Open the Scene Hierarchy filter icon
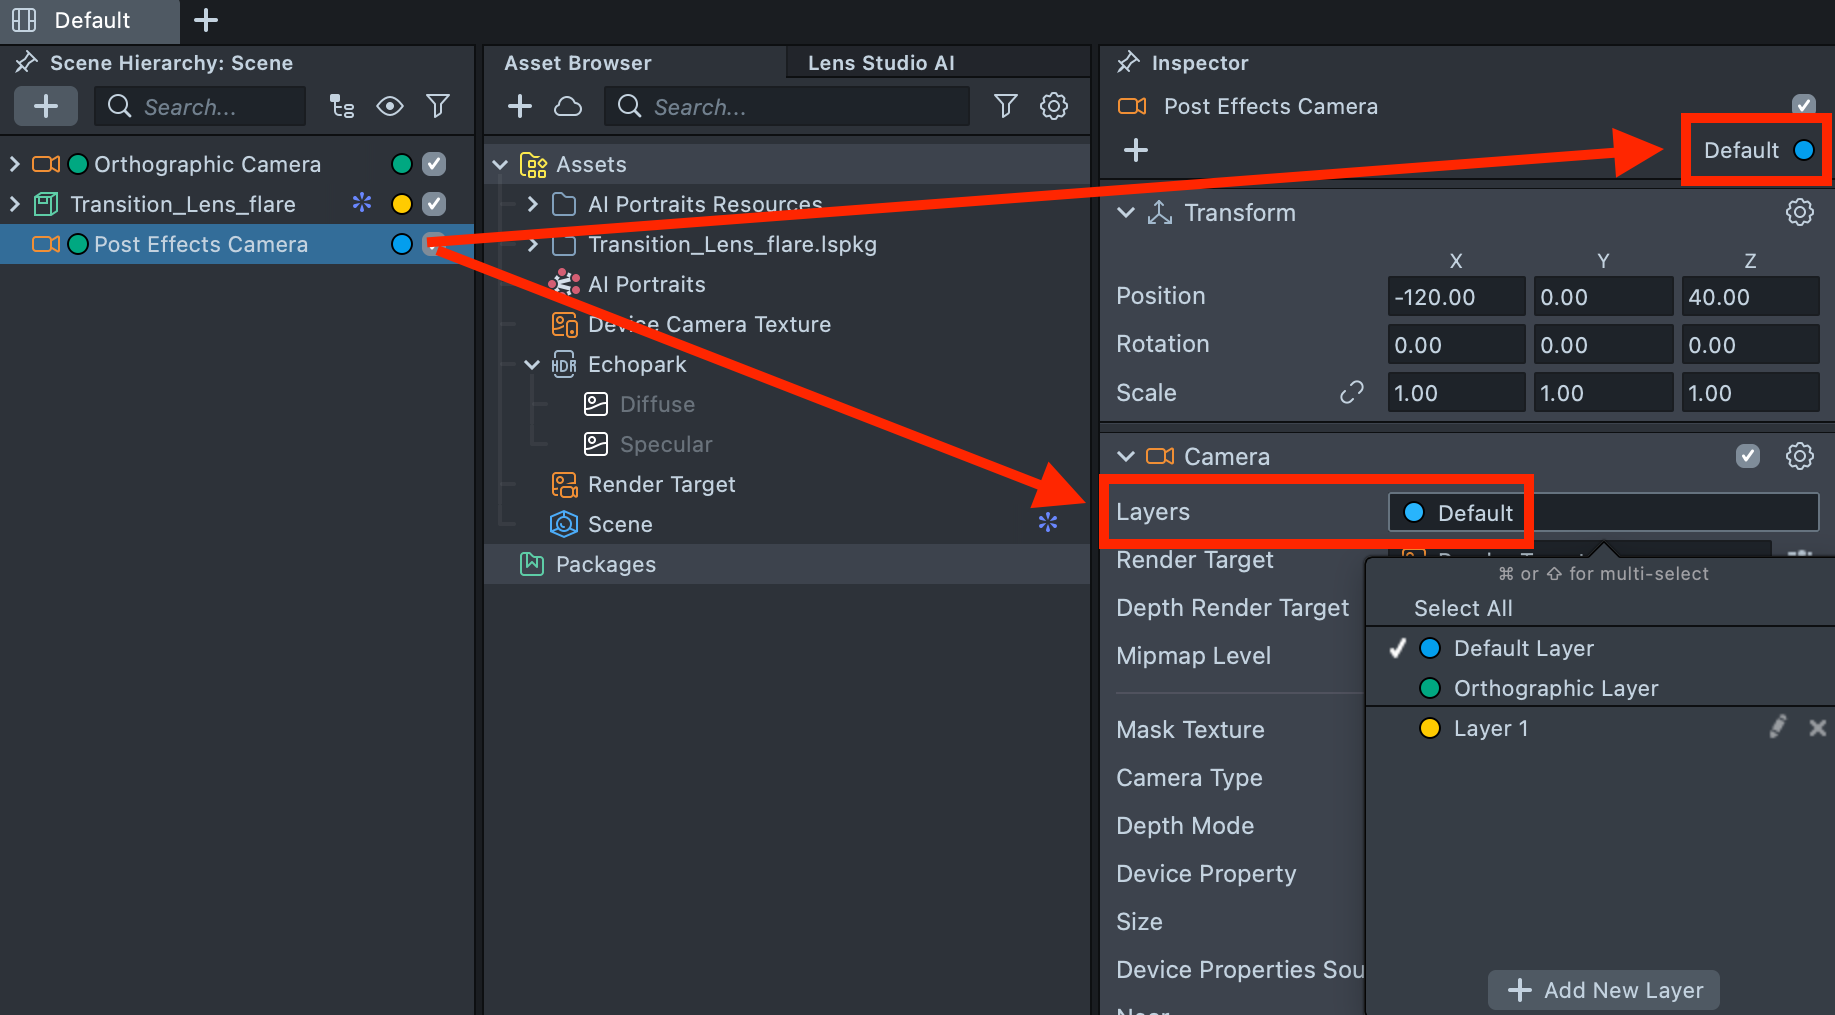 pos(438,106)
